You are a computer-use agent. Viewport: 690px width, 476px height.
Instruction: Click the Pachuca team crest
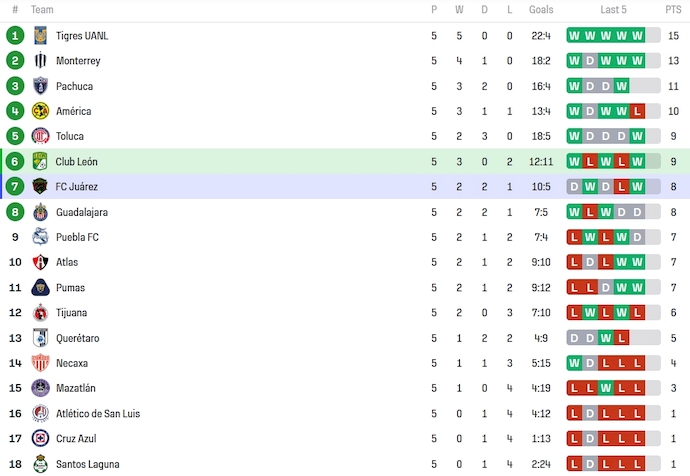pyautogui.click(x=41, y=86)
